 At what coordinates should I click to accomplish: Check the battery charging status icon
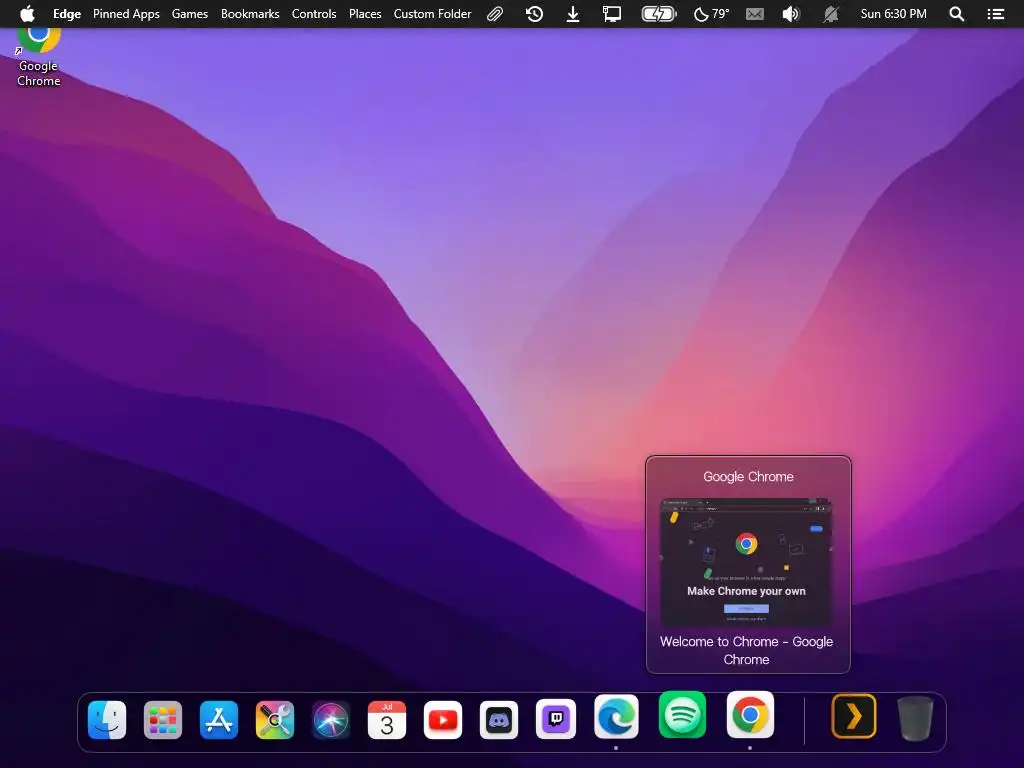[x=659, y=14]
